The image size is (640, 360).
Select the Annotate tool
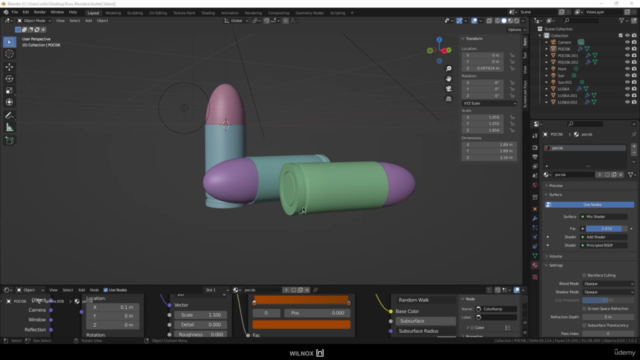tap(9, 116)
